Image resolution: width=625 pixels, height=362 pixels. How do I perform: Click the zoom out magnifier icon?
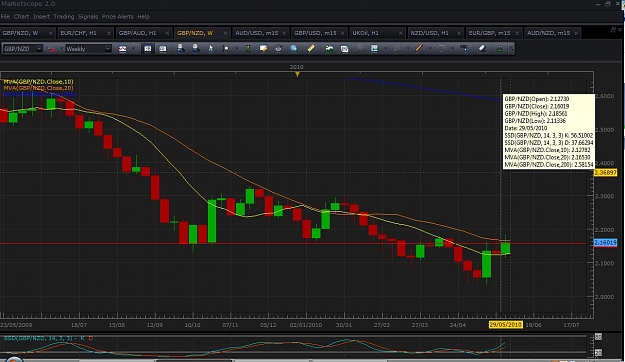196,49
